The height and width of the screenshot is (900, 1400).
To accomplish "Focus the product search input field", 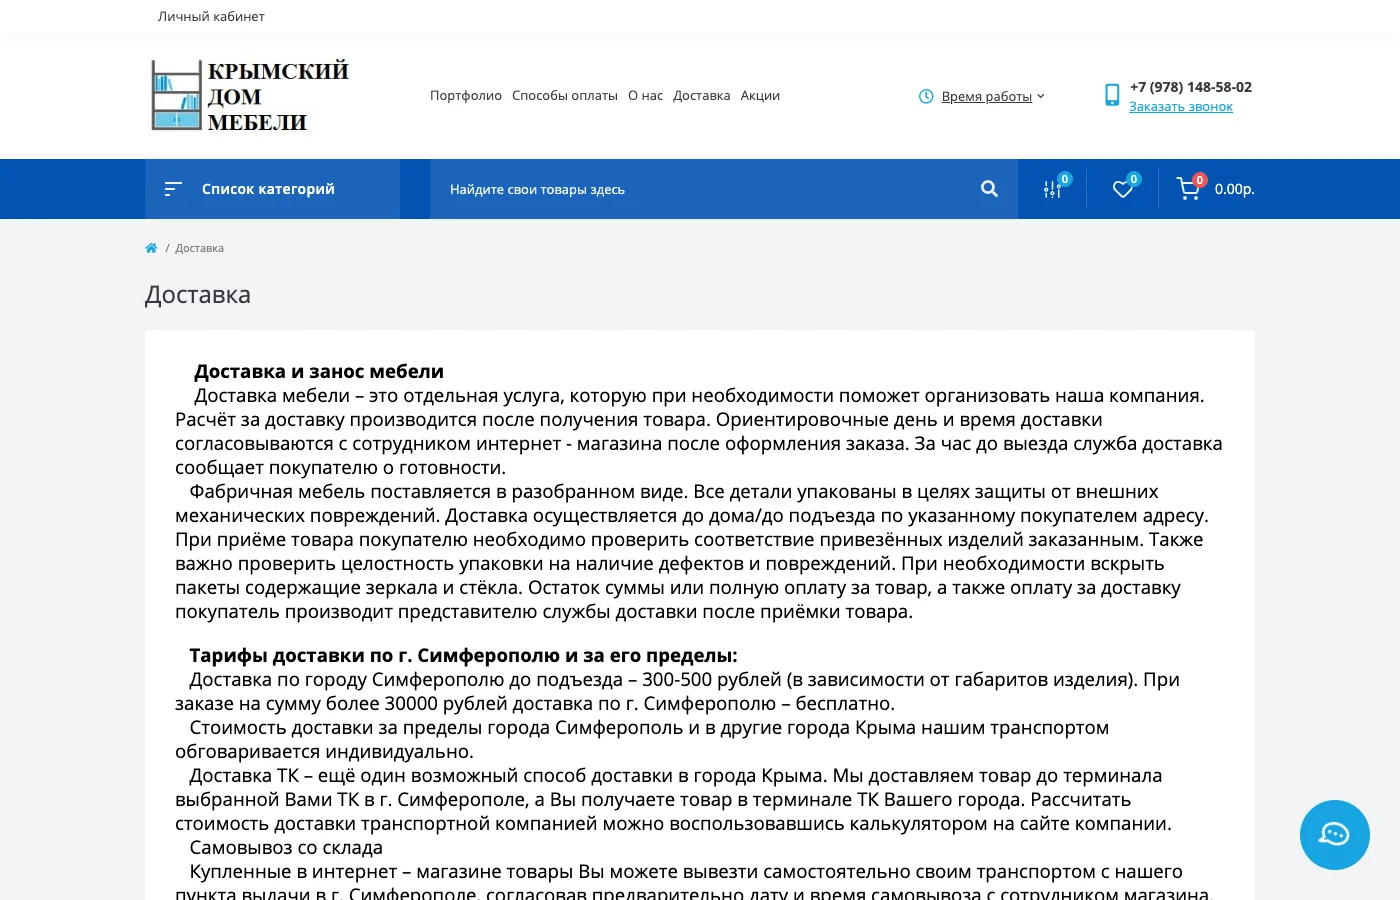I will [x=700, y=189].
